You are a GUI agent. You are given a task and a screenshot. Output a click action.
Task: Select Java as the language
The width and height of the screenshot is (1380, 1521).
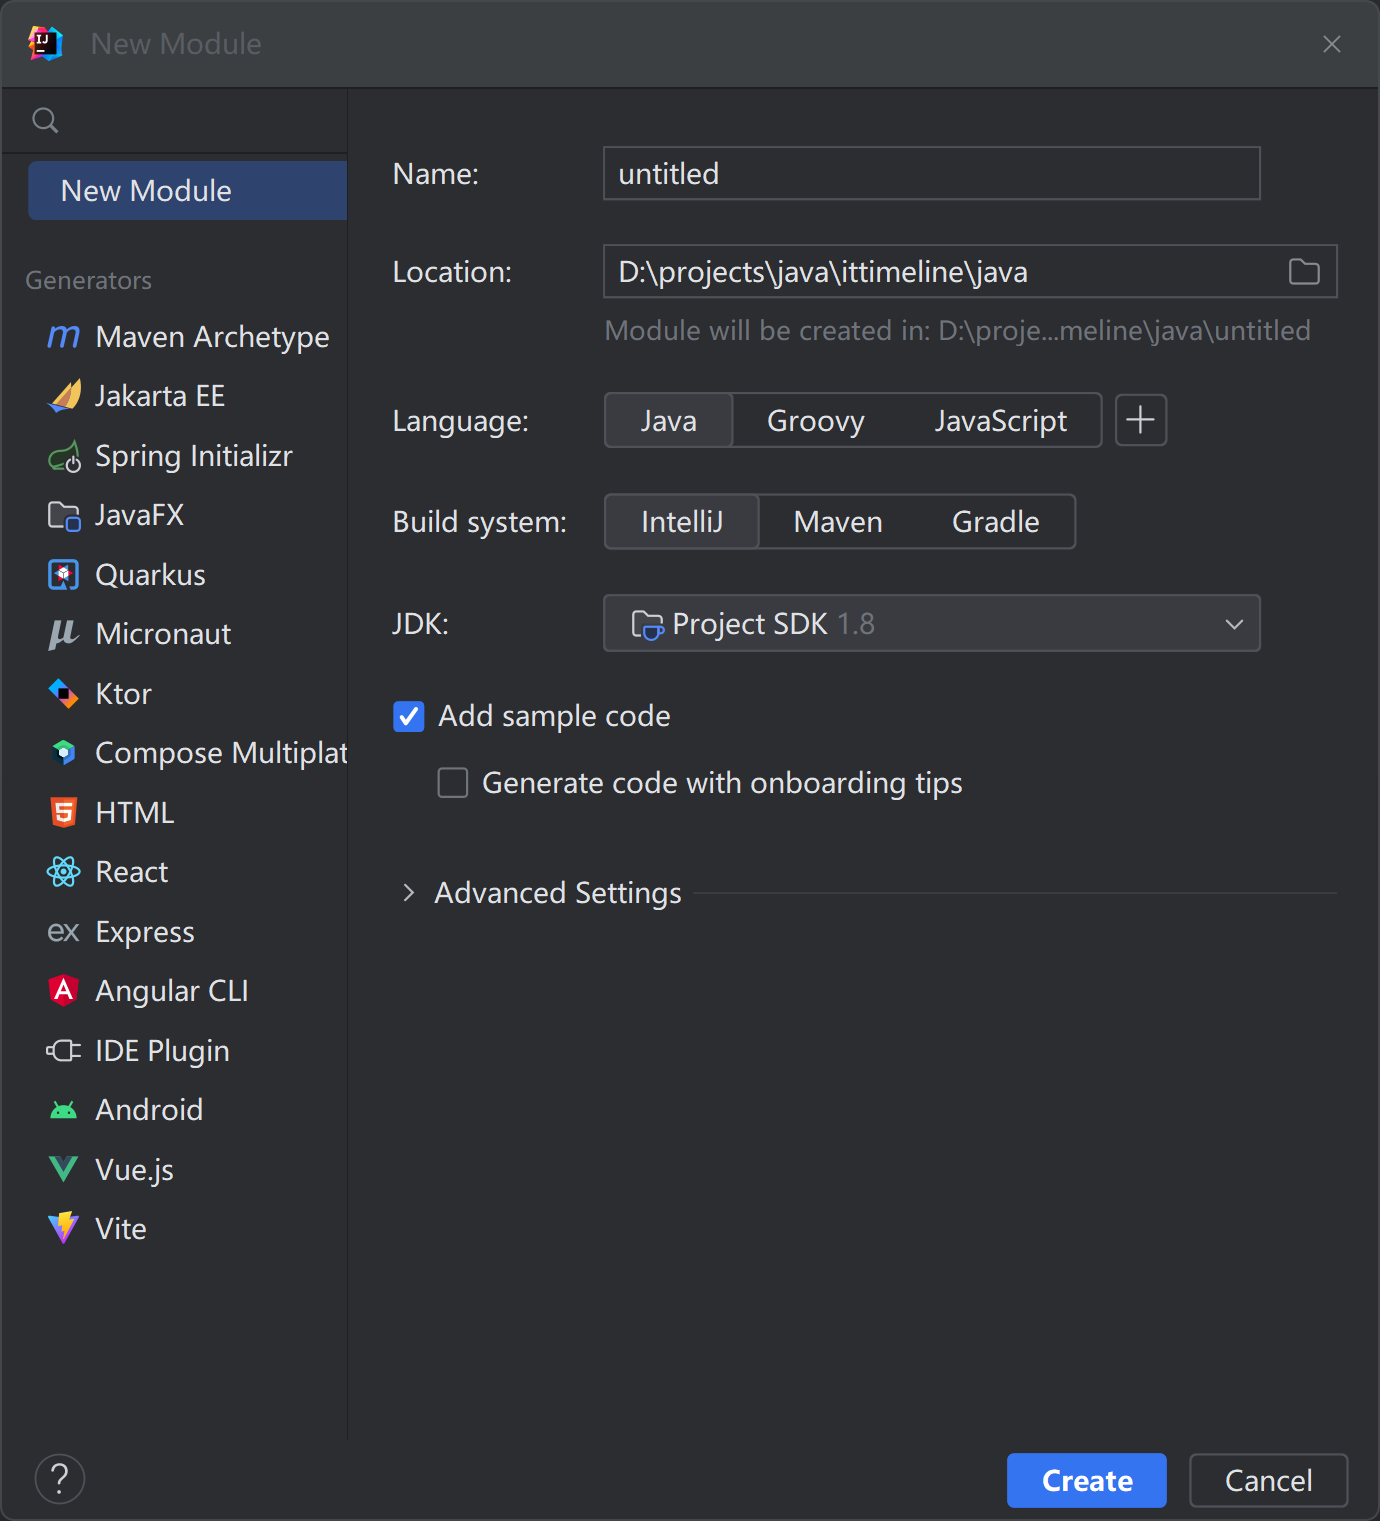[669, 420]
